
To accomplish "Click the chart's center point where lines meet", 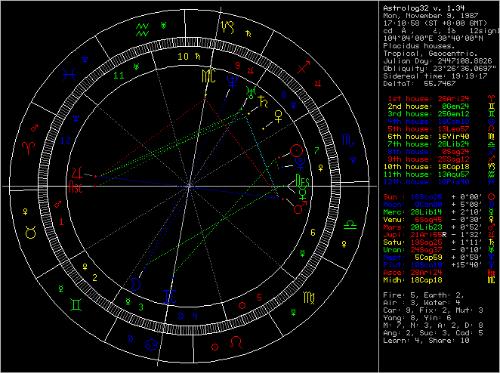I will 189,186.
